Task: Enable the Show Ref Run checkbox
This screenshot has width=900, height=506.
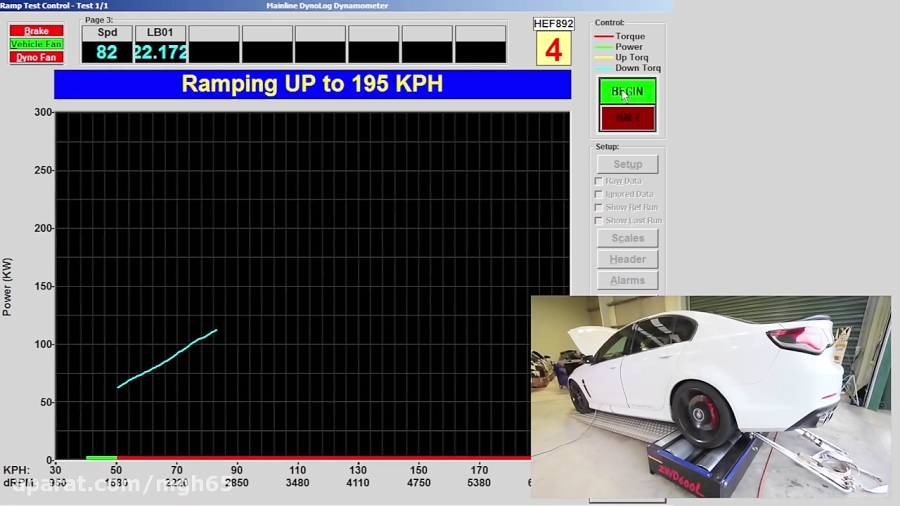Action: pyautogui.click(x=599, y=207)
